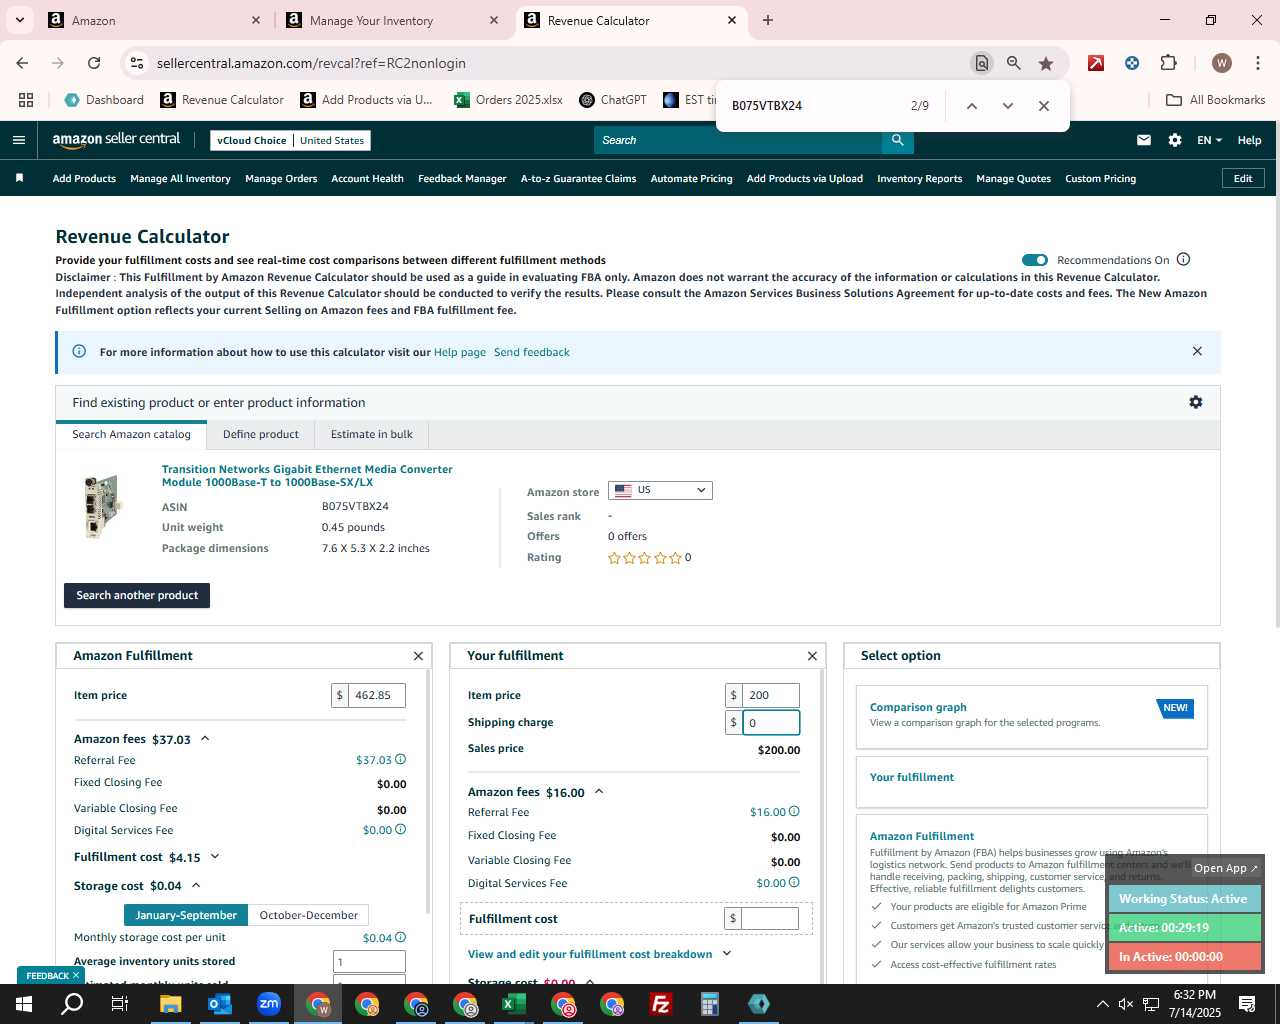This screenshot has height=1024, width=1280.
Task: Open Outlook from the taskbar
Action: click(220, 1004)
